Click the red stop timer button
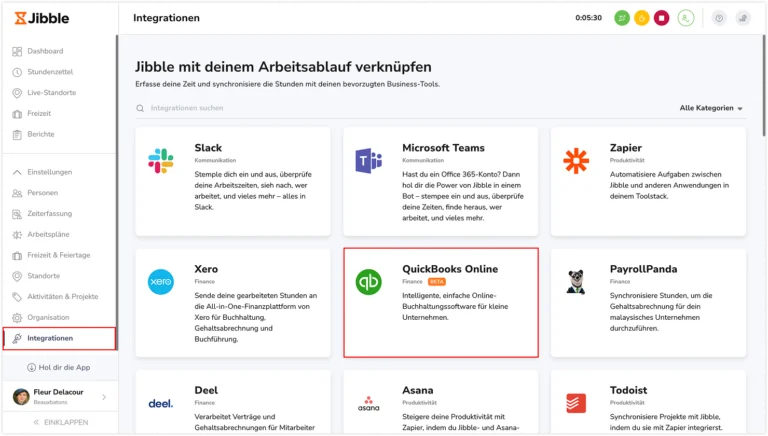 pyautogui.click(x=661, y=18)
